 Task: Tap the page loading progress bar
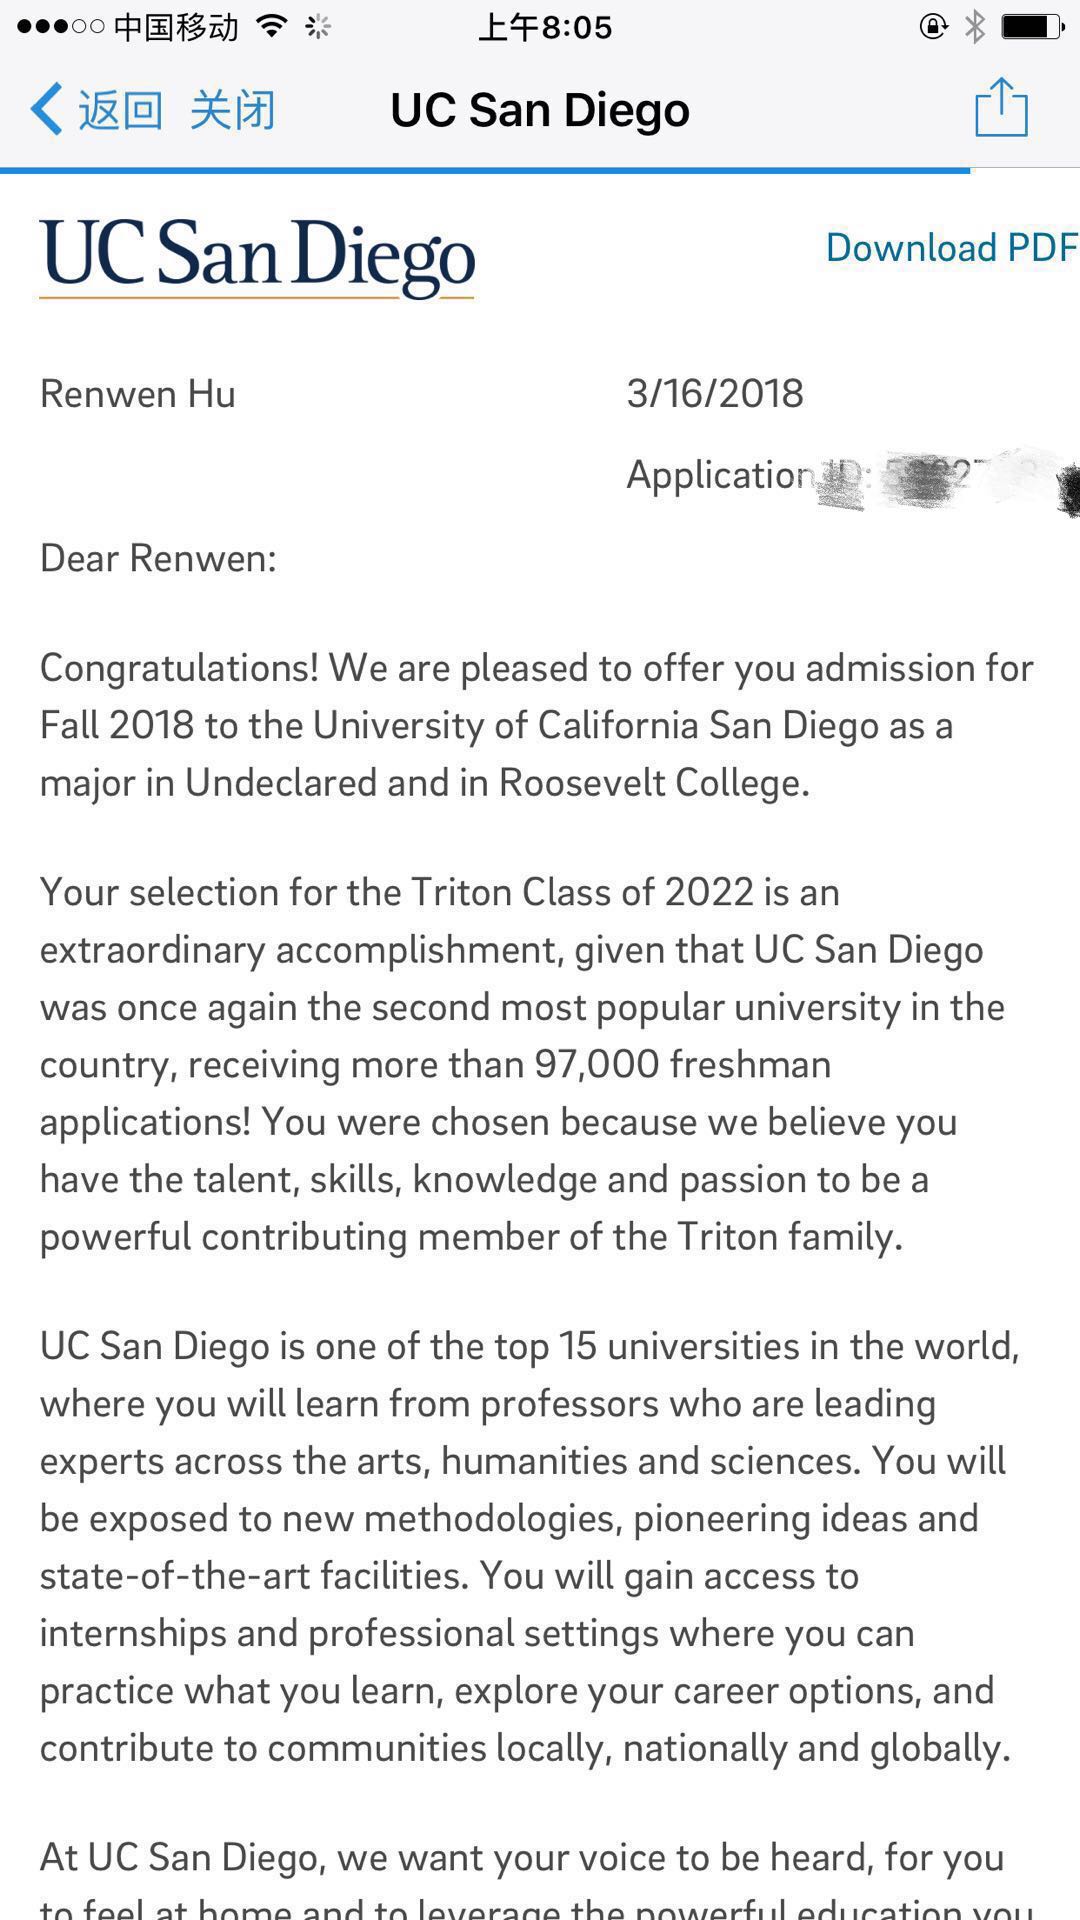[x=485, y=171]
